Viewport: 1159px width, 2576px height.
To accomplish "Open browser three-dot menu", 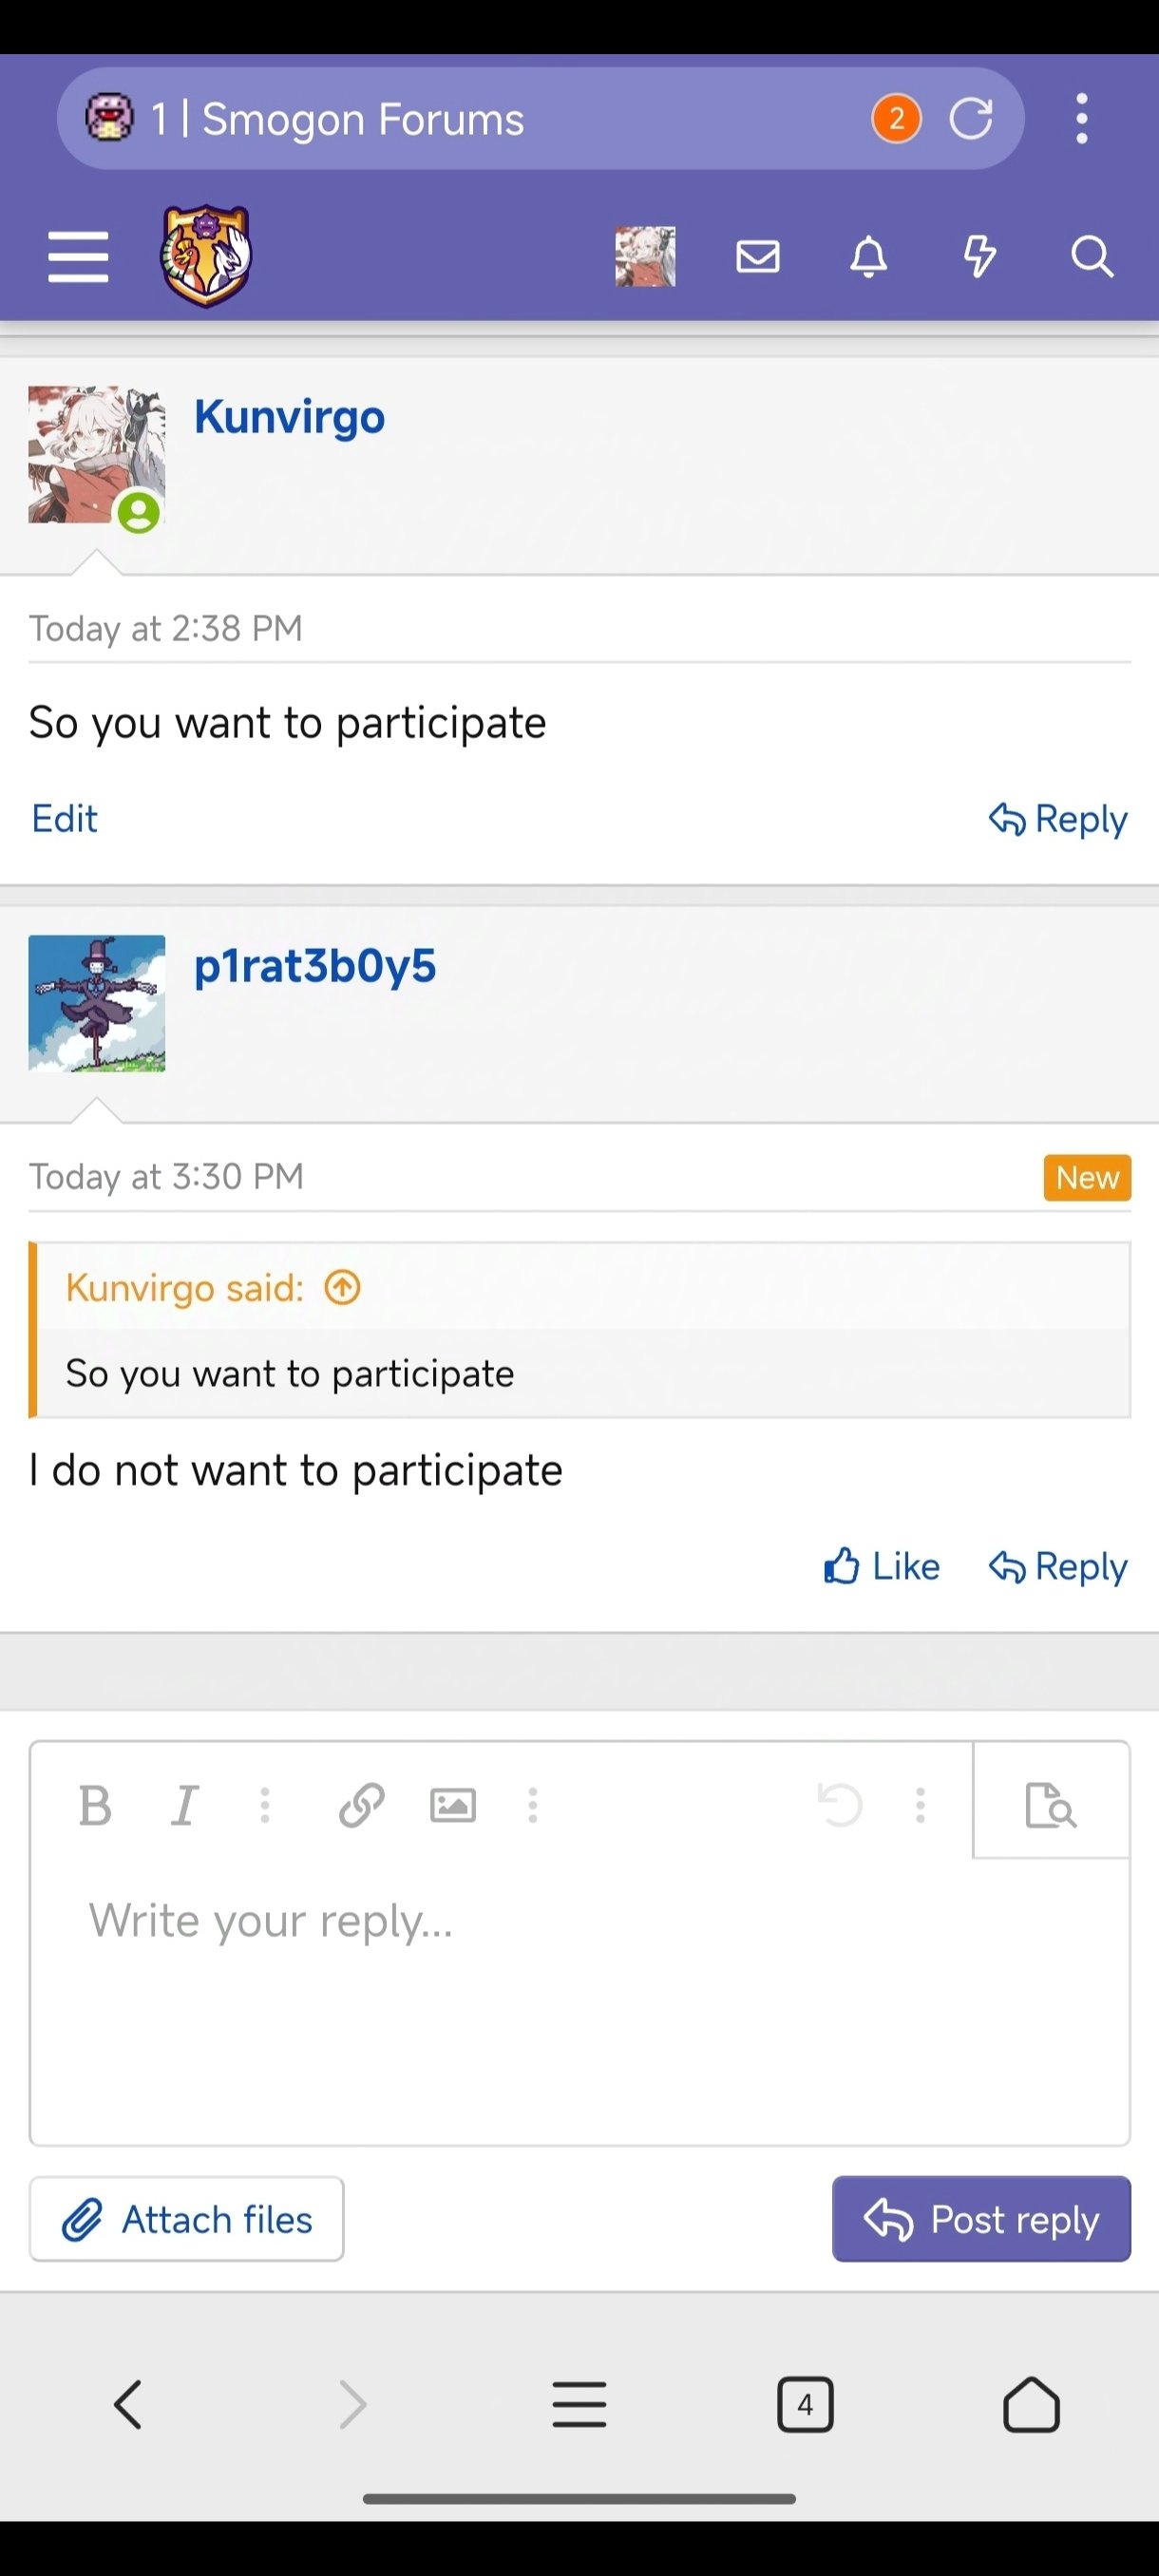I will pyautogui.click(x=1081, y=119).
